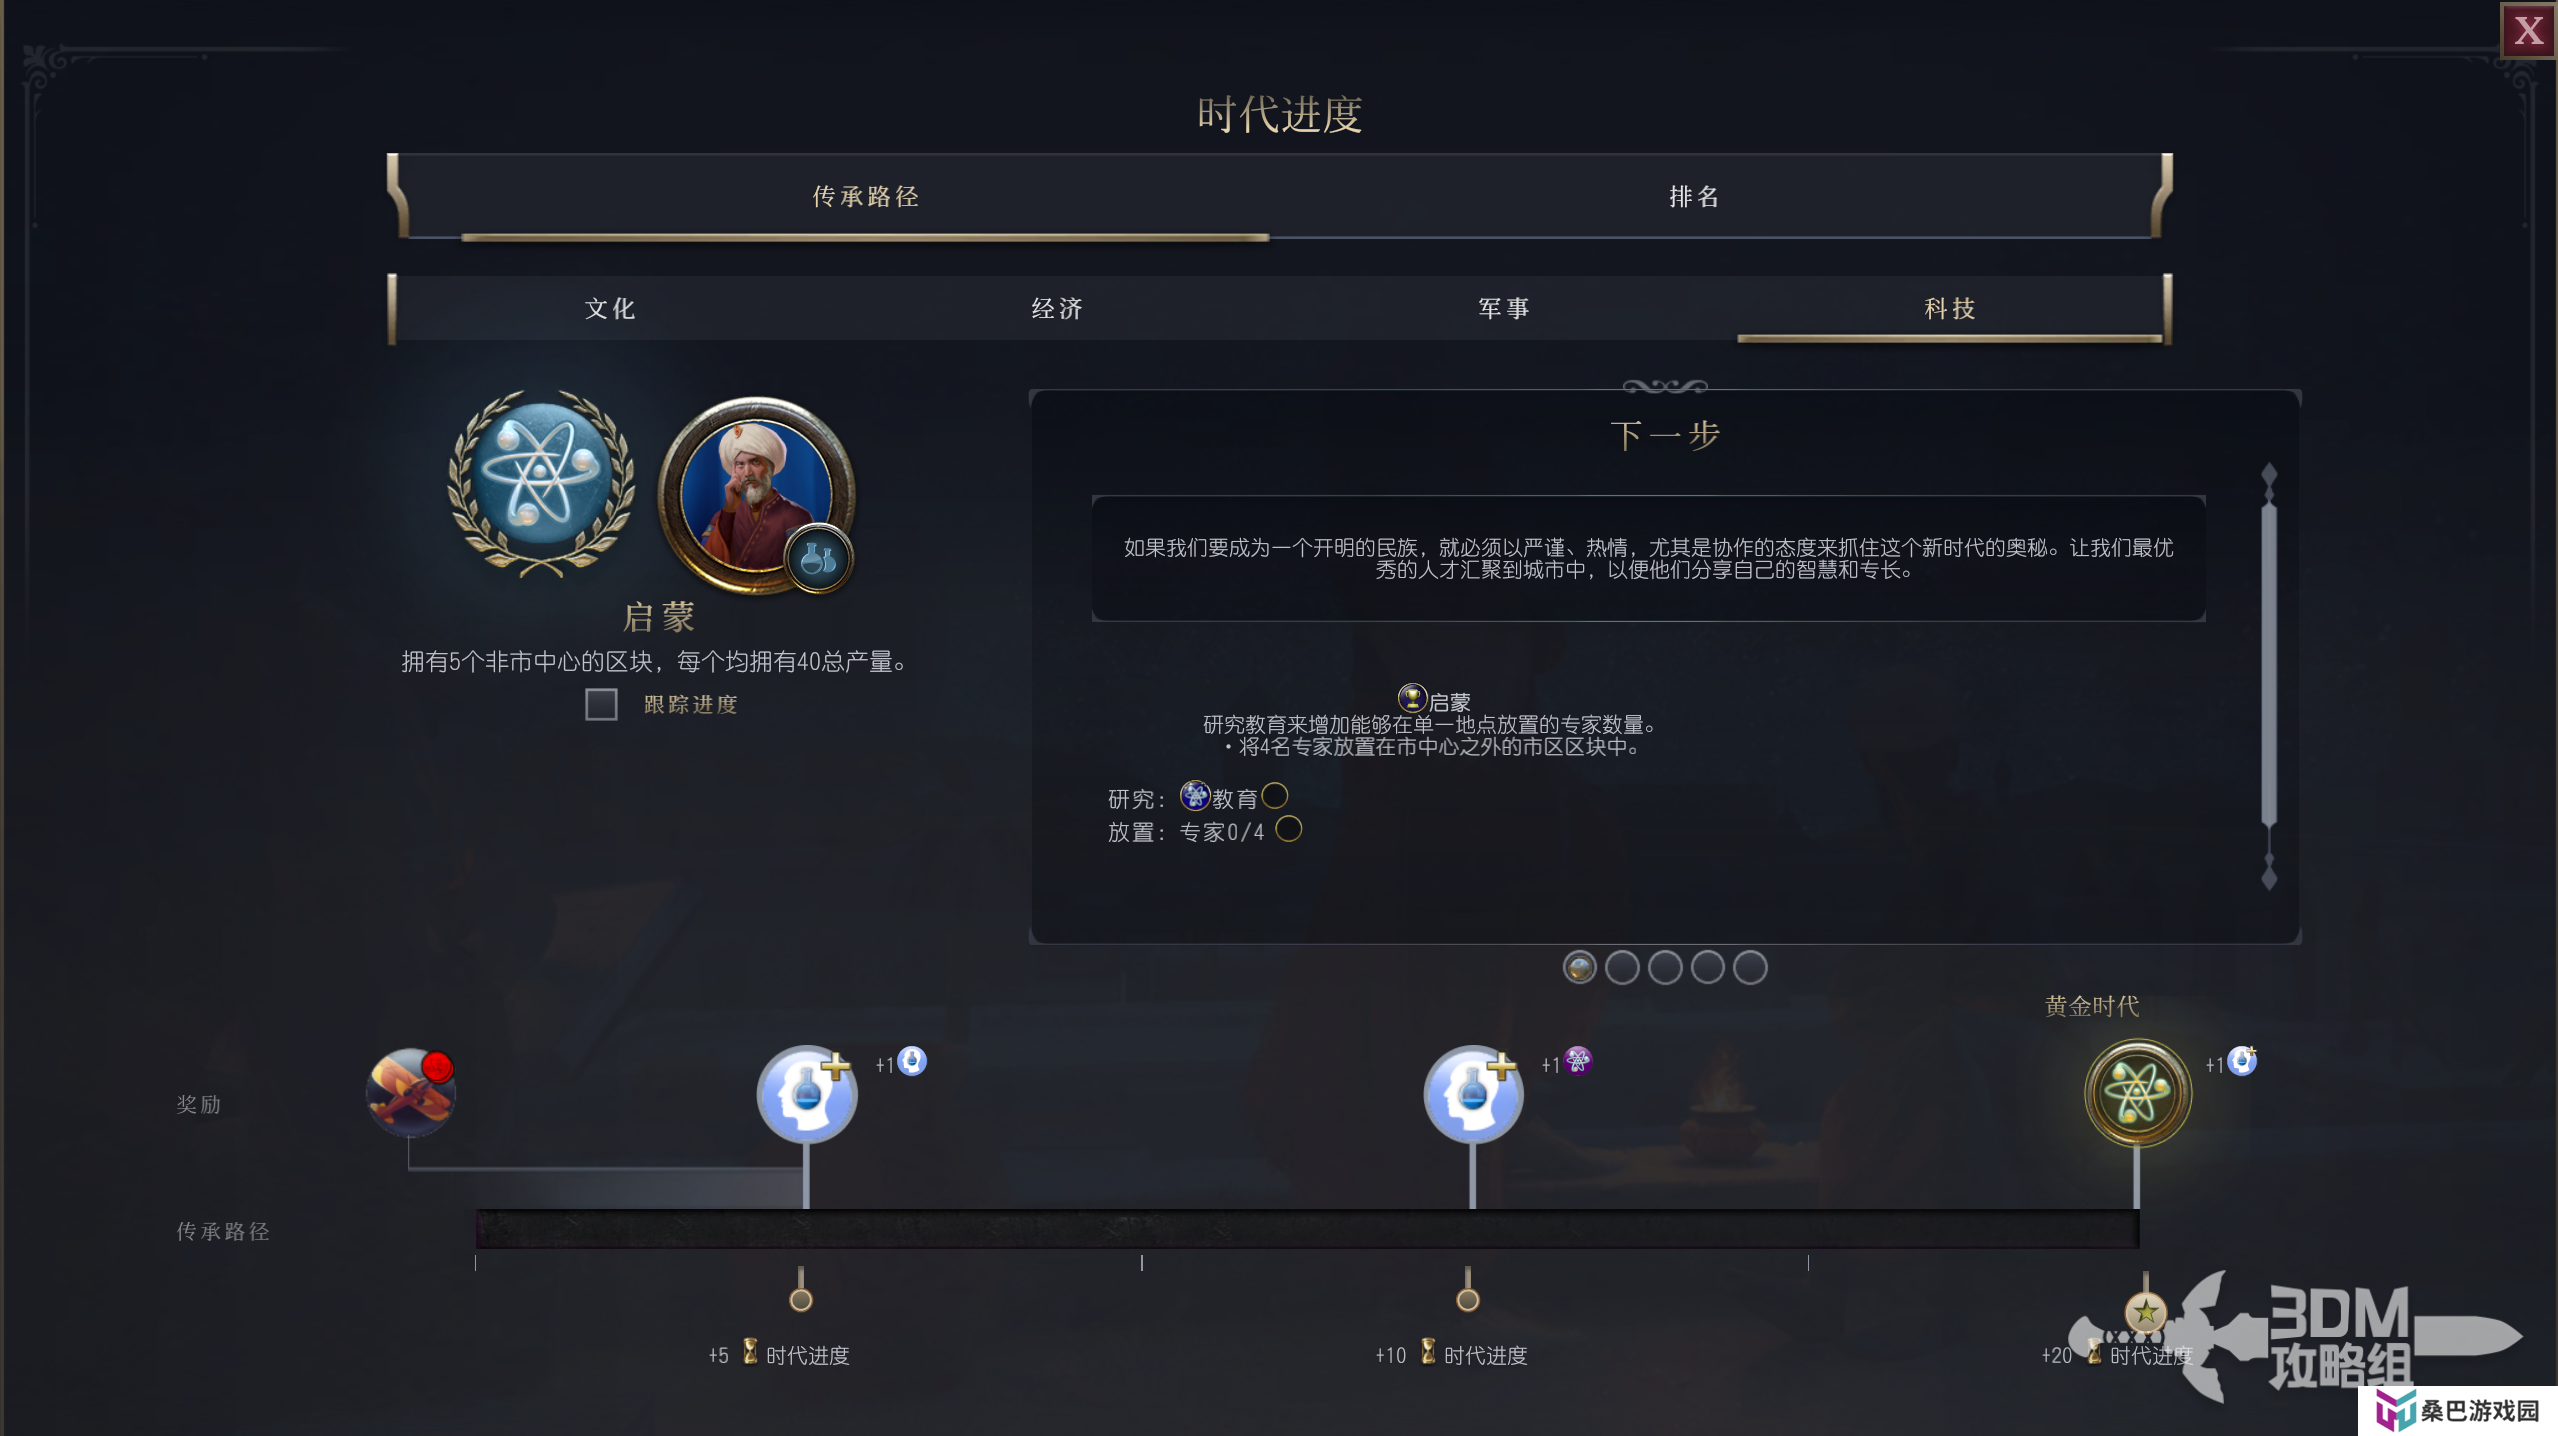
Task: Open the 经济 legacy path tab
Action: pyautogui.click(x=1057, y=308)
